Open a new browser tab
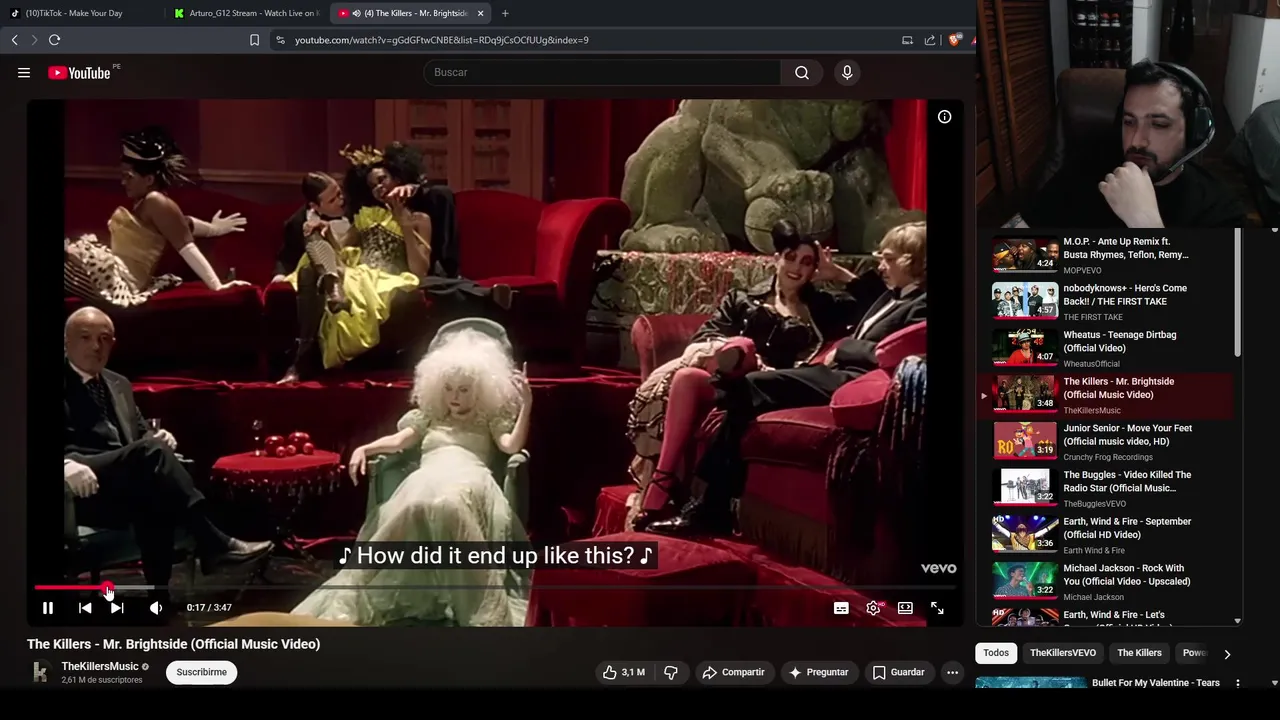The width and height of the screenshot is (1280, 720). 505,13
